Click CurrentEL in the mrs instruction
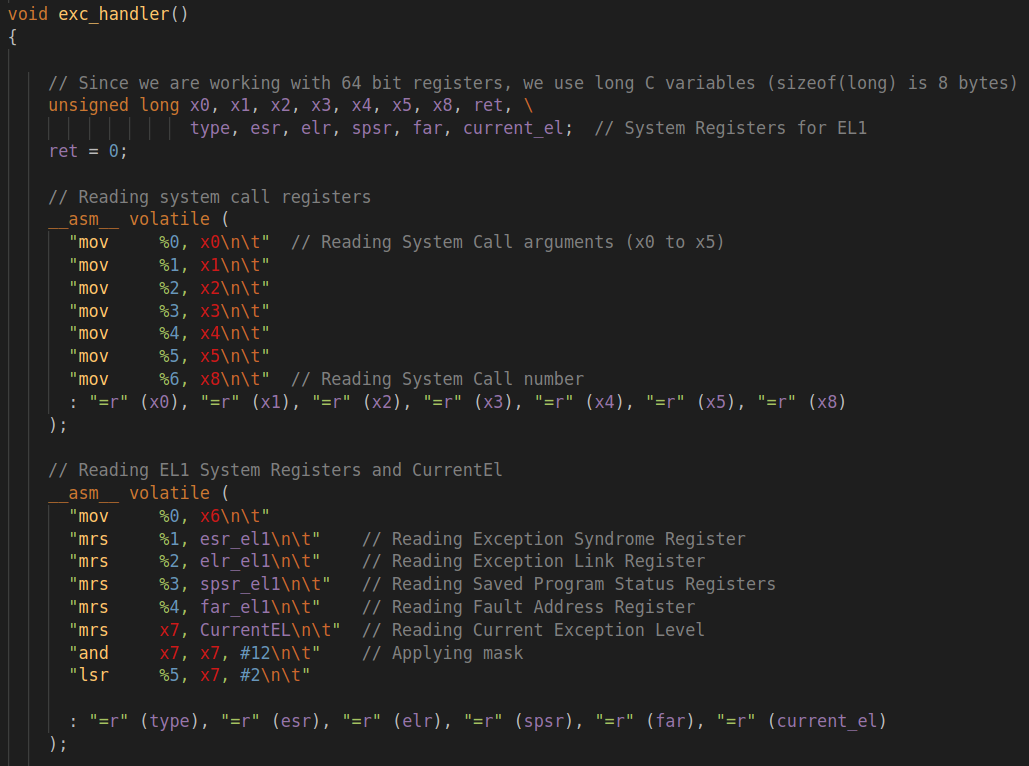Screen dimensions: 1029x766 (250, 630)
